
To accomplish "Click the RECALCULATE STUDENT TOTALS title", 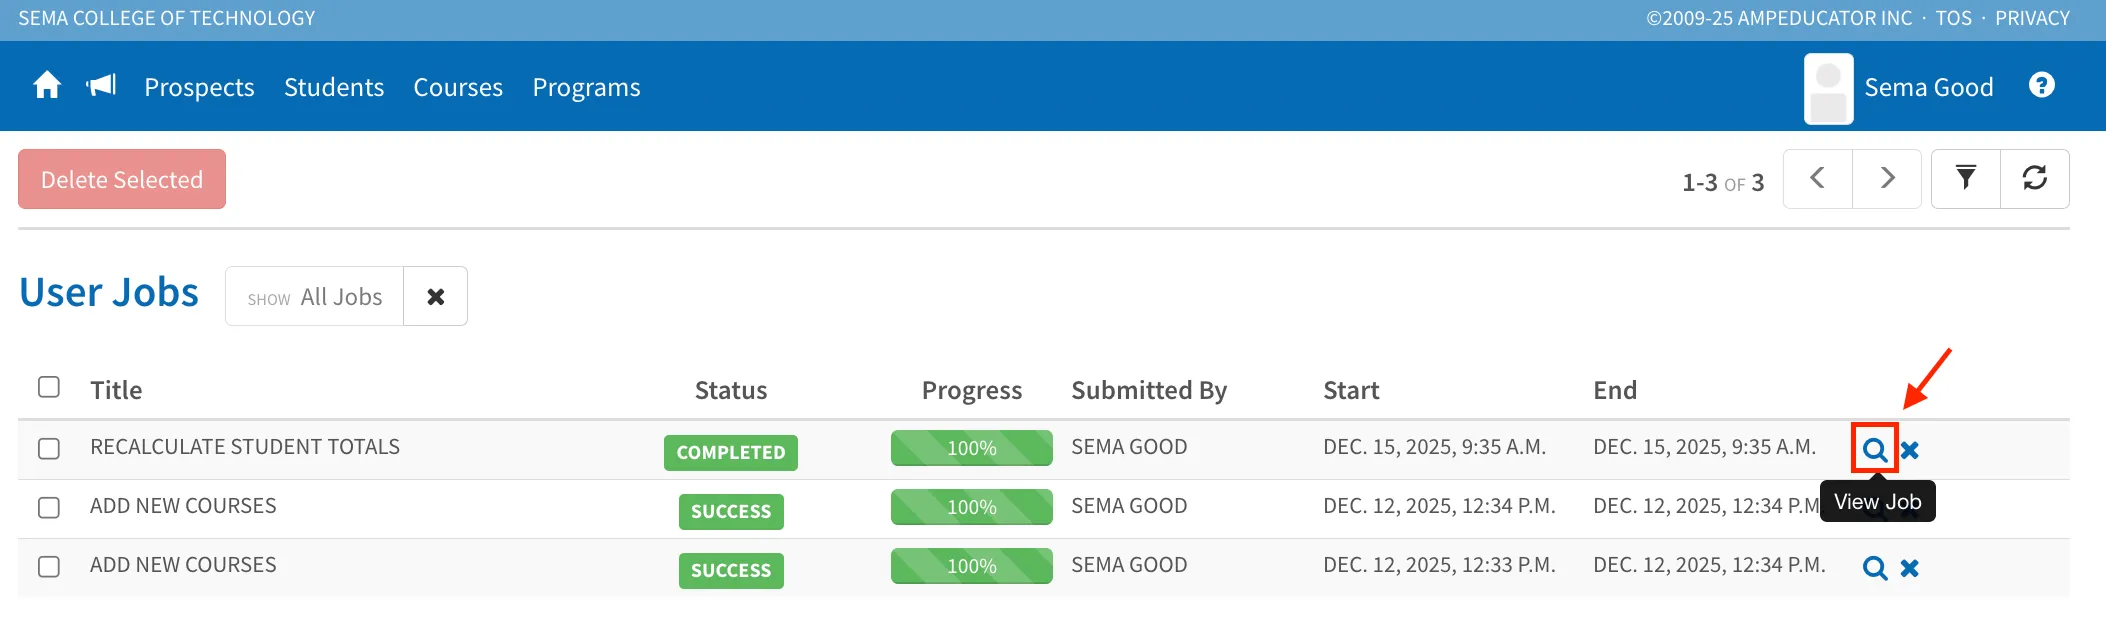I will tap(245, 447).
